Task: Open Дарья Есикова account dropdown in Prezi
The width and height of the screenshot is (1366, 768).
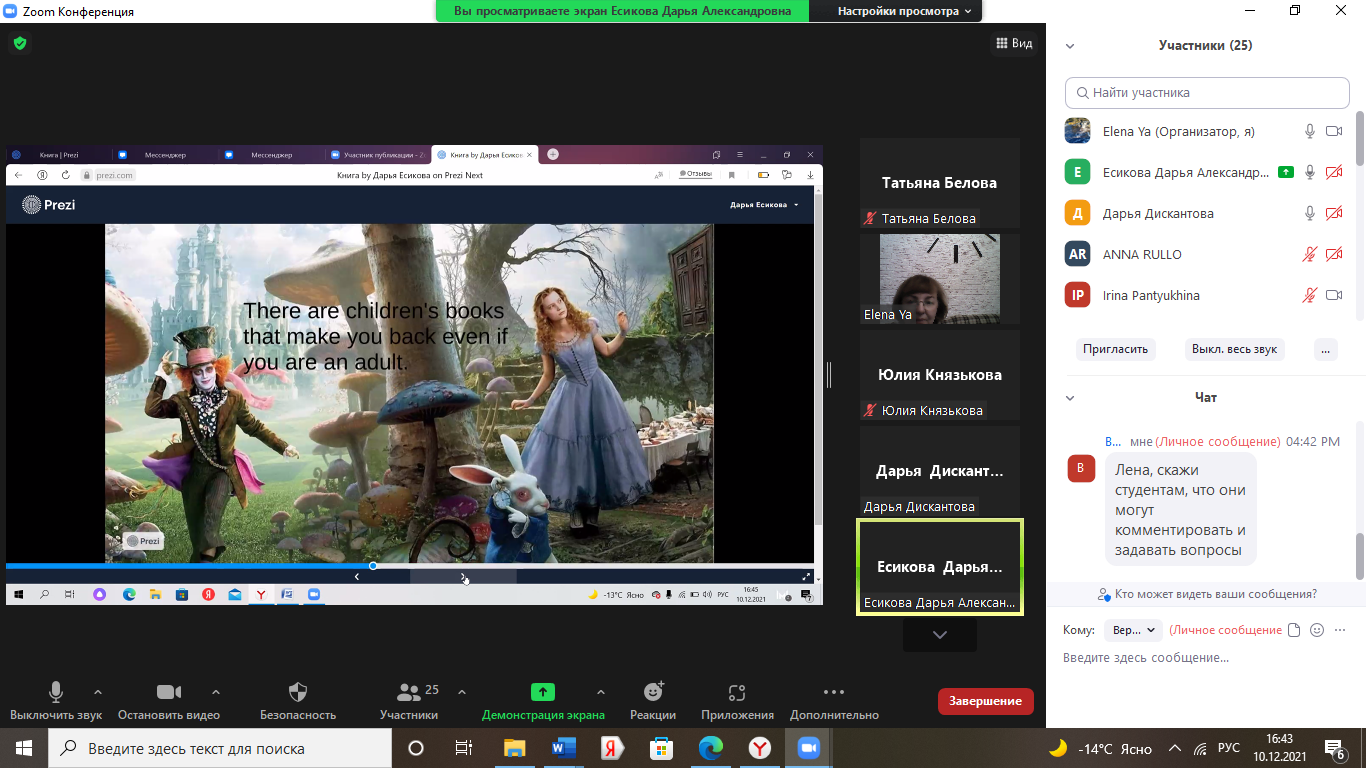Action: tap(764, 205)
